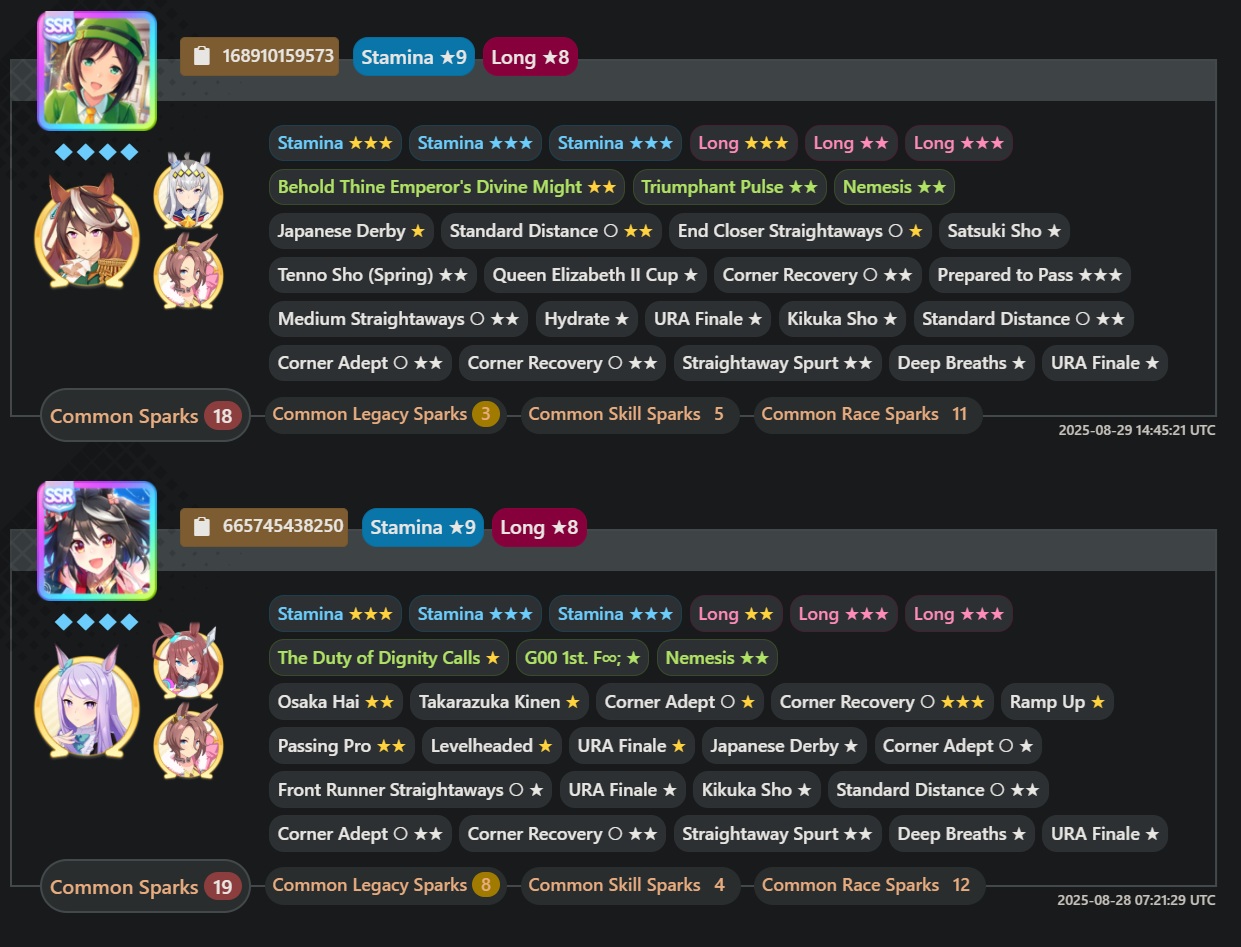Click Long ★8 badge beside ID 665745438250

[539, 527]
